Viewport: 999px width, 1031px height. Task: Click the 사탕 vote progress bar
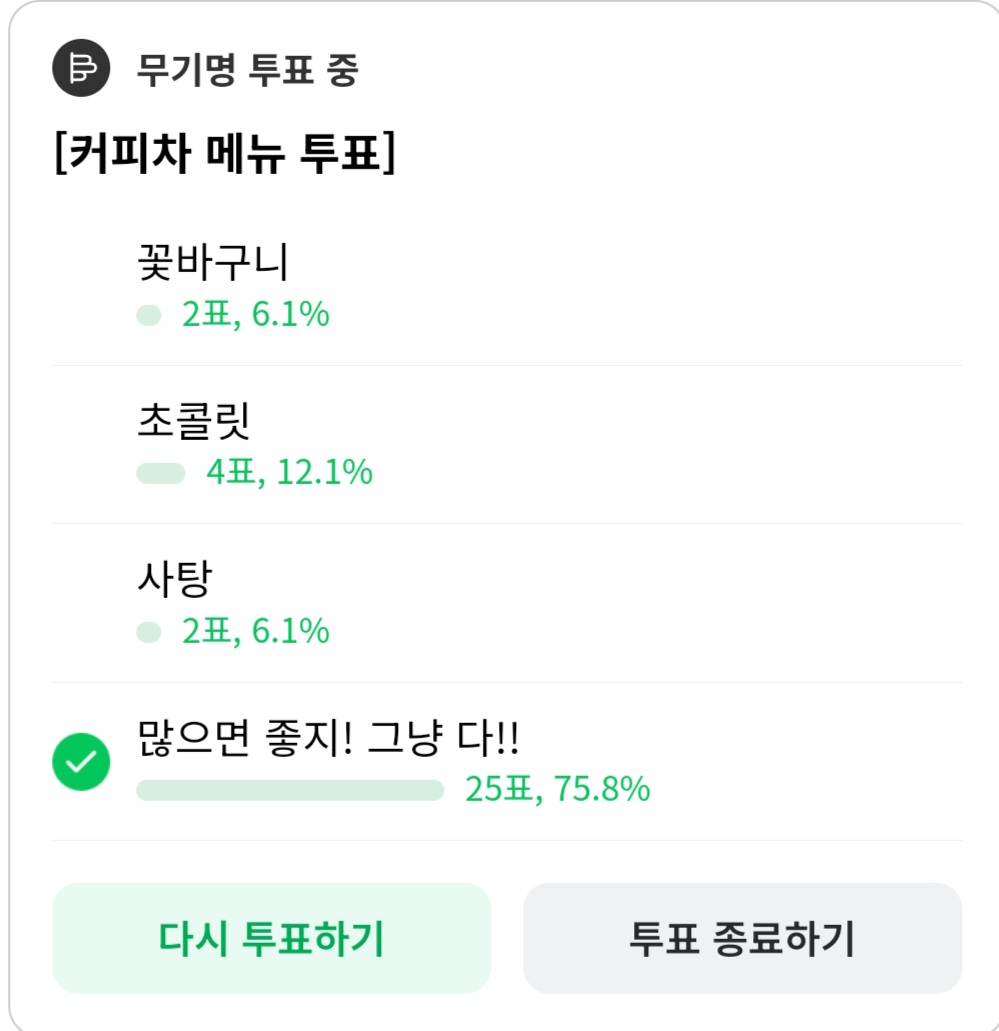click(x=149, y=632)
